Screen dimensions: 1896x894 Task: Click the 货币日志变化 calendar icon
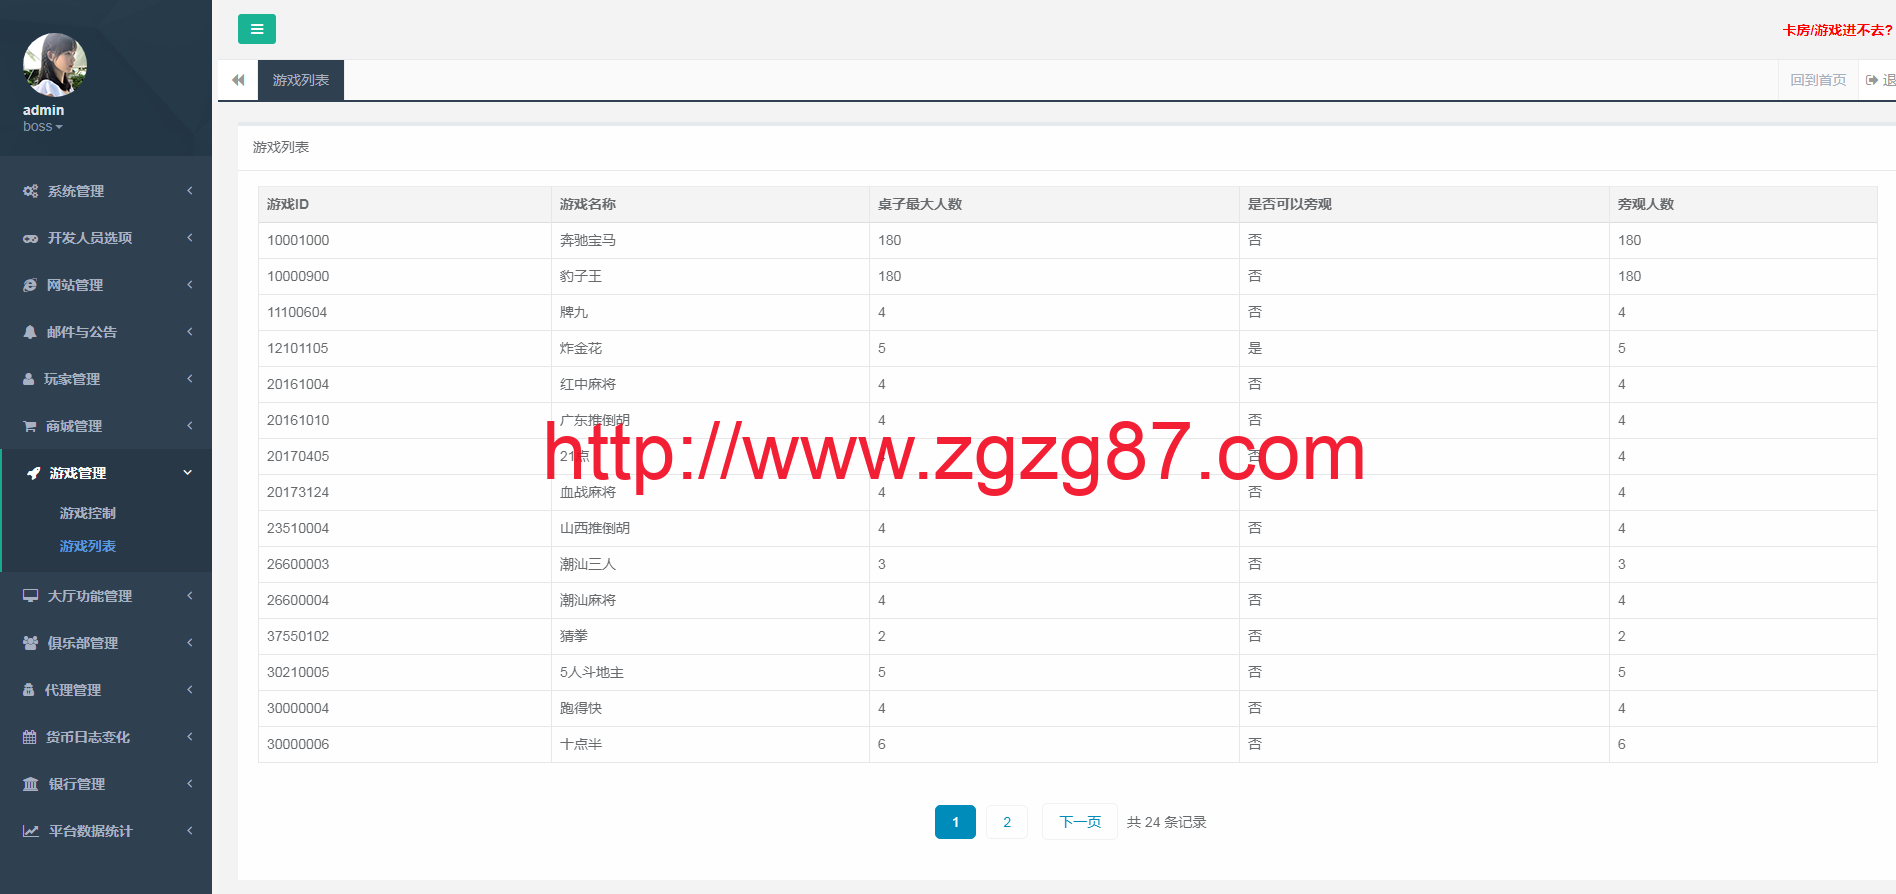[x=30, y=737]
